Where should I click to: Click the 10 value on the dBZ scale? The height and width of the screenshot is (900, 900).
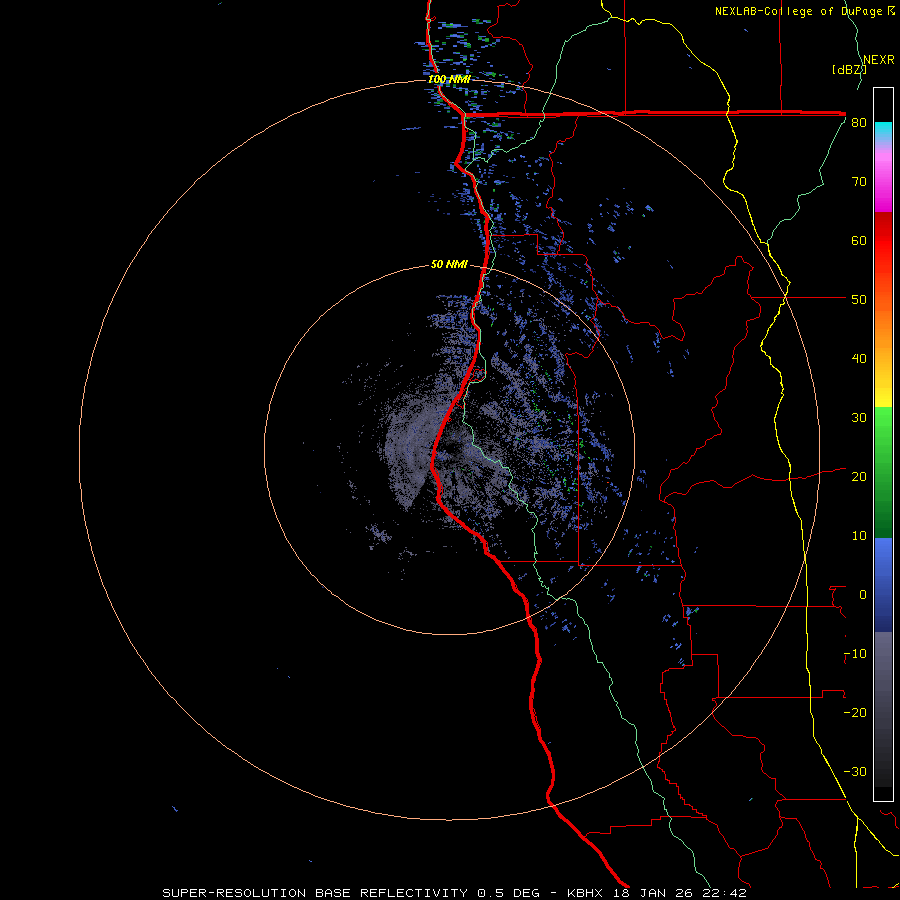859,536
